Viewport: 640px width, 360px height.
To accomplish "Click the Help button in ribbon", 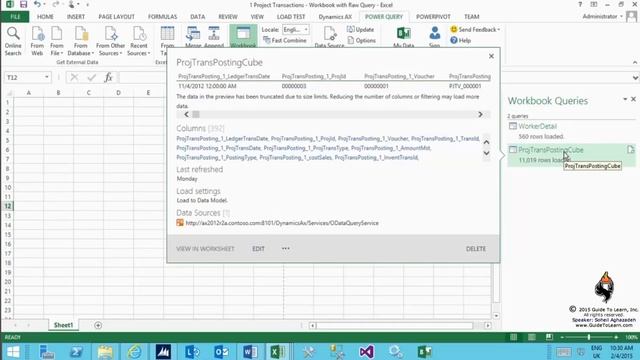I will [x=460, y=40].
